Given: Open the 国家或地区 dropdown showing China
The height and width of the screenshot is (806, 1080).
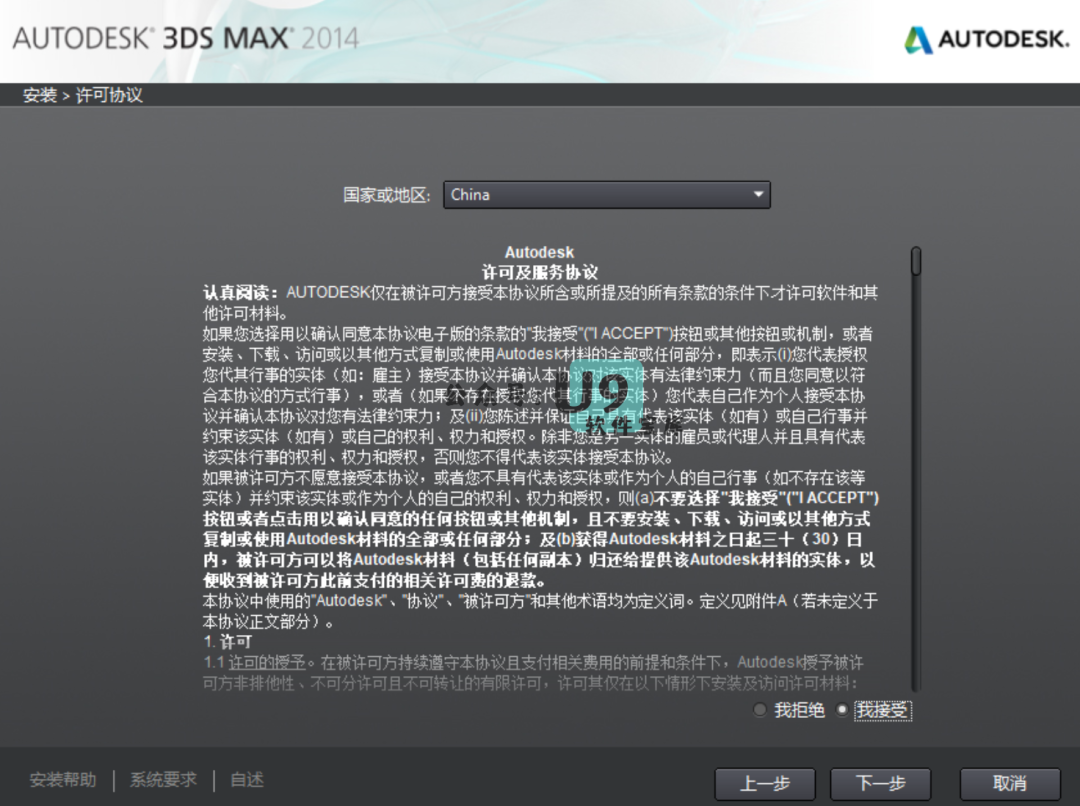Looking at the screenshot, I should click(x=606, y=195).
